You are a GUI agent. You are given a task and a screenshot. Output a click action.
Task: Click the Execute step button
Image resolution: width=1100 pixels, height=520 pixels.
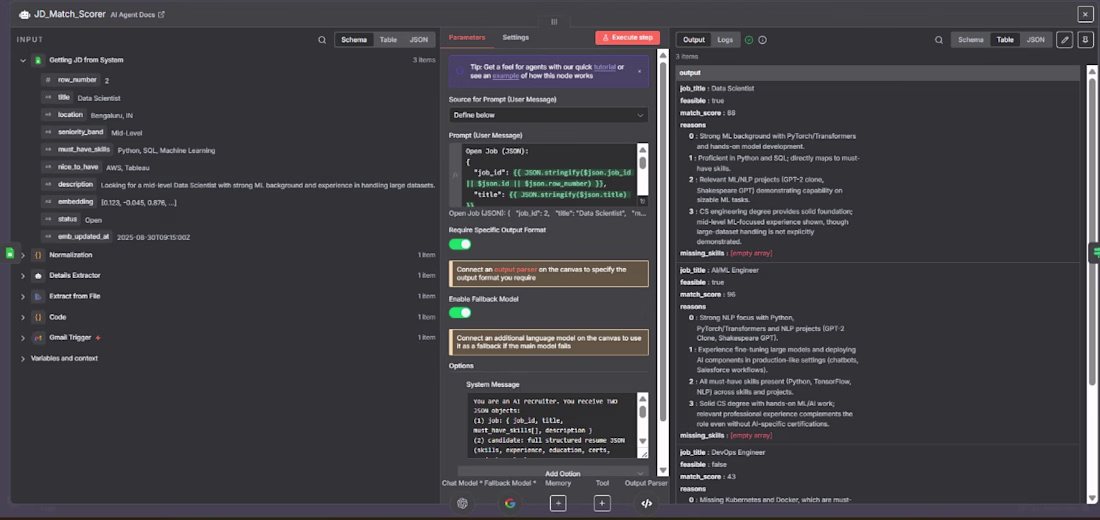(x=627, y=38)
